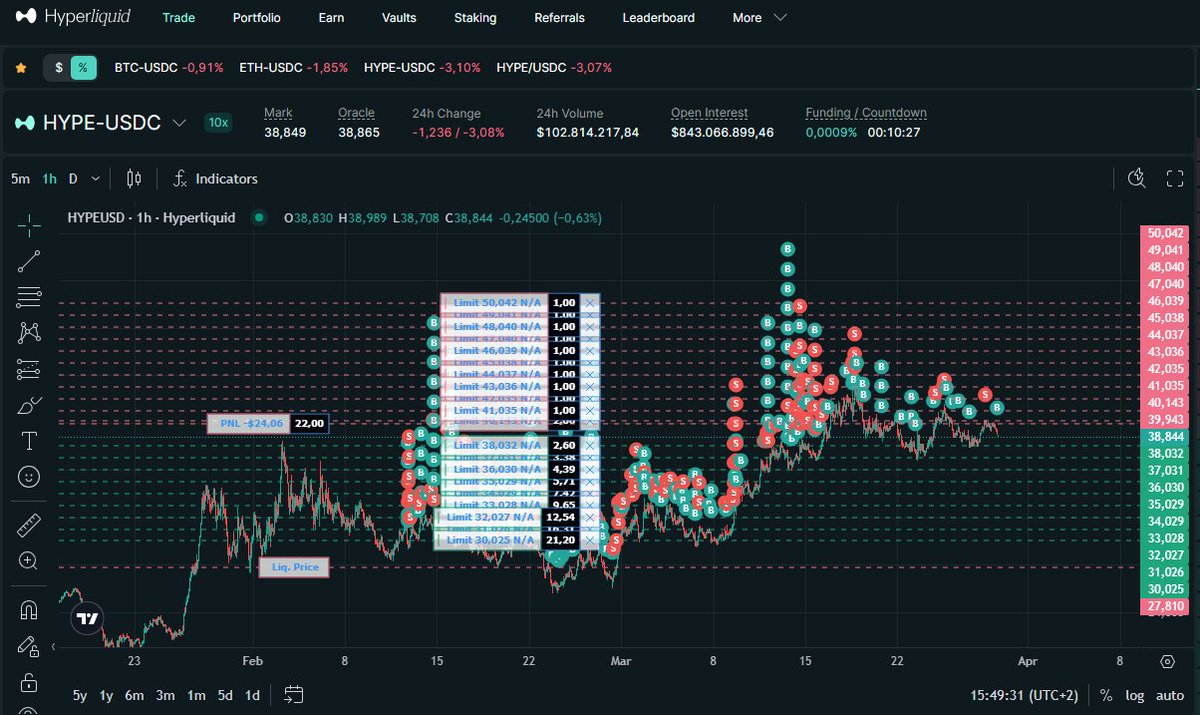Open the Indicators panel
1200x715 pixels.
(215, 179)
